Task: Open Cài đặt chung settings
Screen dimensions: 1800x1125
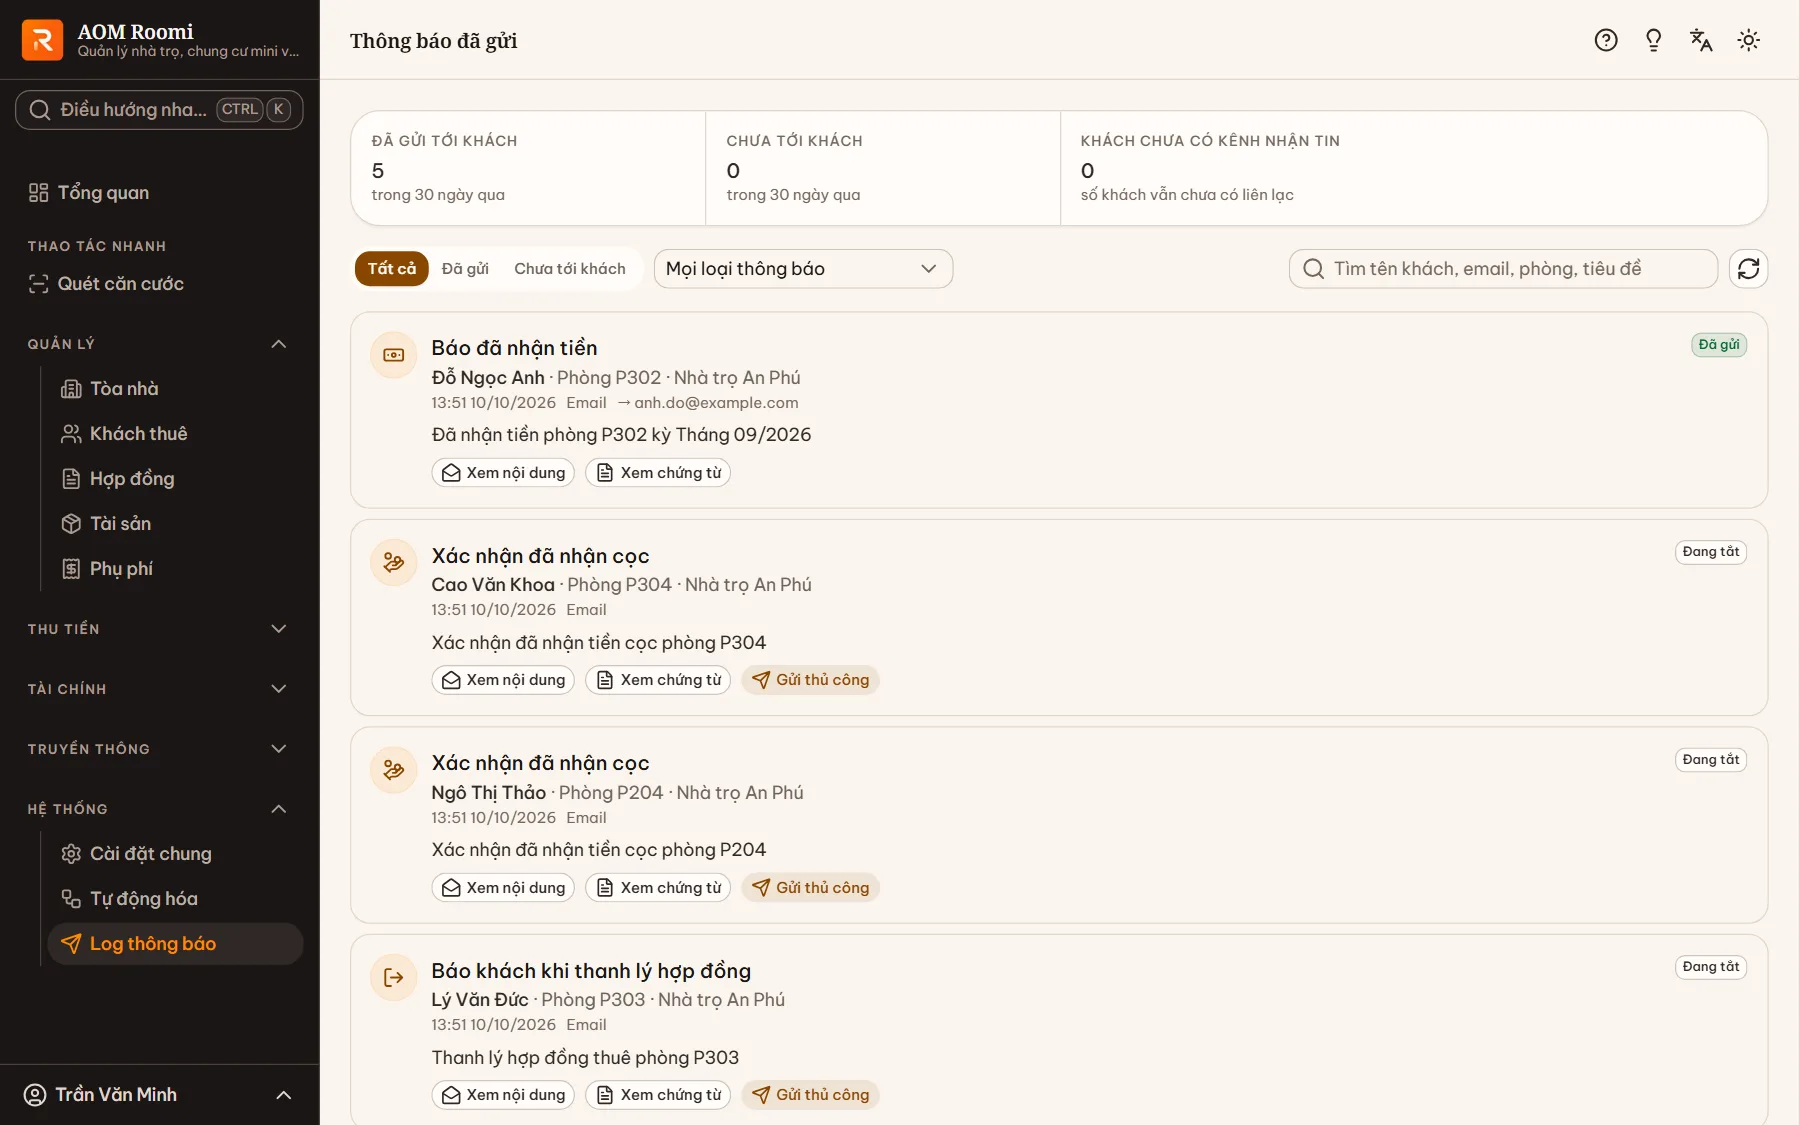Action: 175,854
